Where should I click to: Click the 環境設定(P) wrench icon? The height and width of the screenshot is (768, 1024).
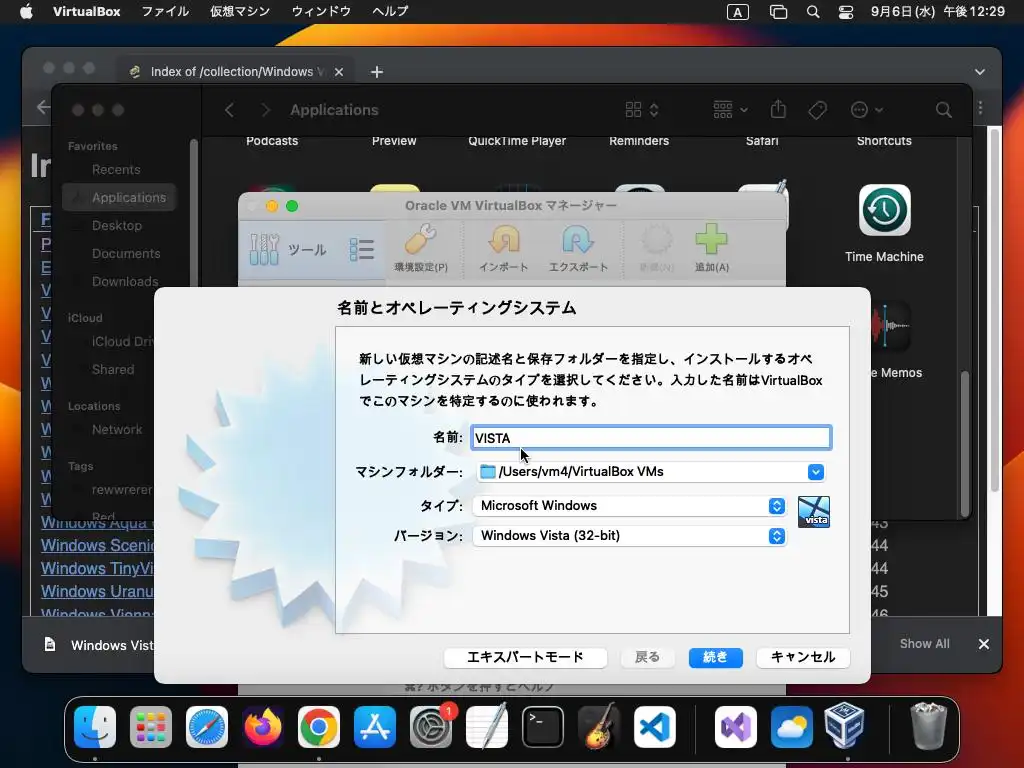coord(421,240)
